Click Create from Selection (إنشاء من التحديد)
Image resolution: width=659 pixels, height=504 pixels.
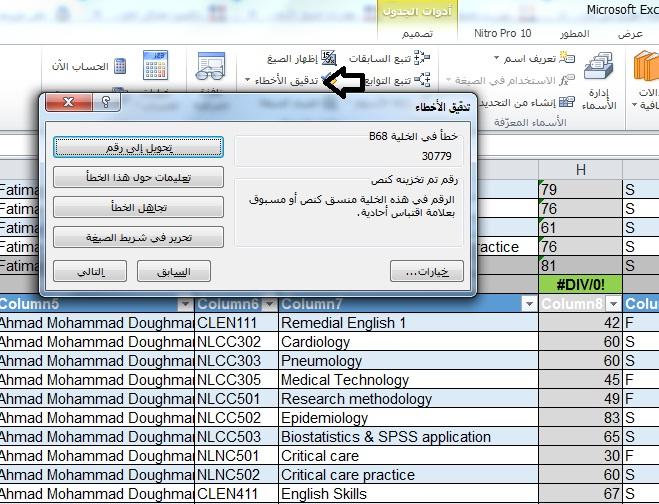[x=526, y=102]
